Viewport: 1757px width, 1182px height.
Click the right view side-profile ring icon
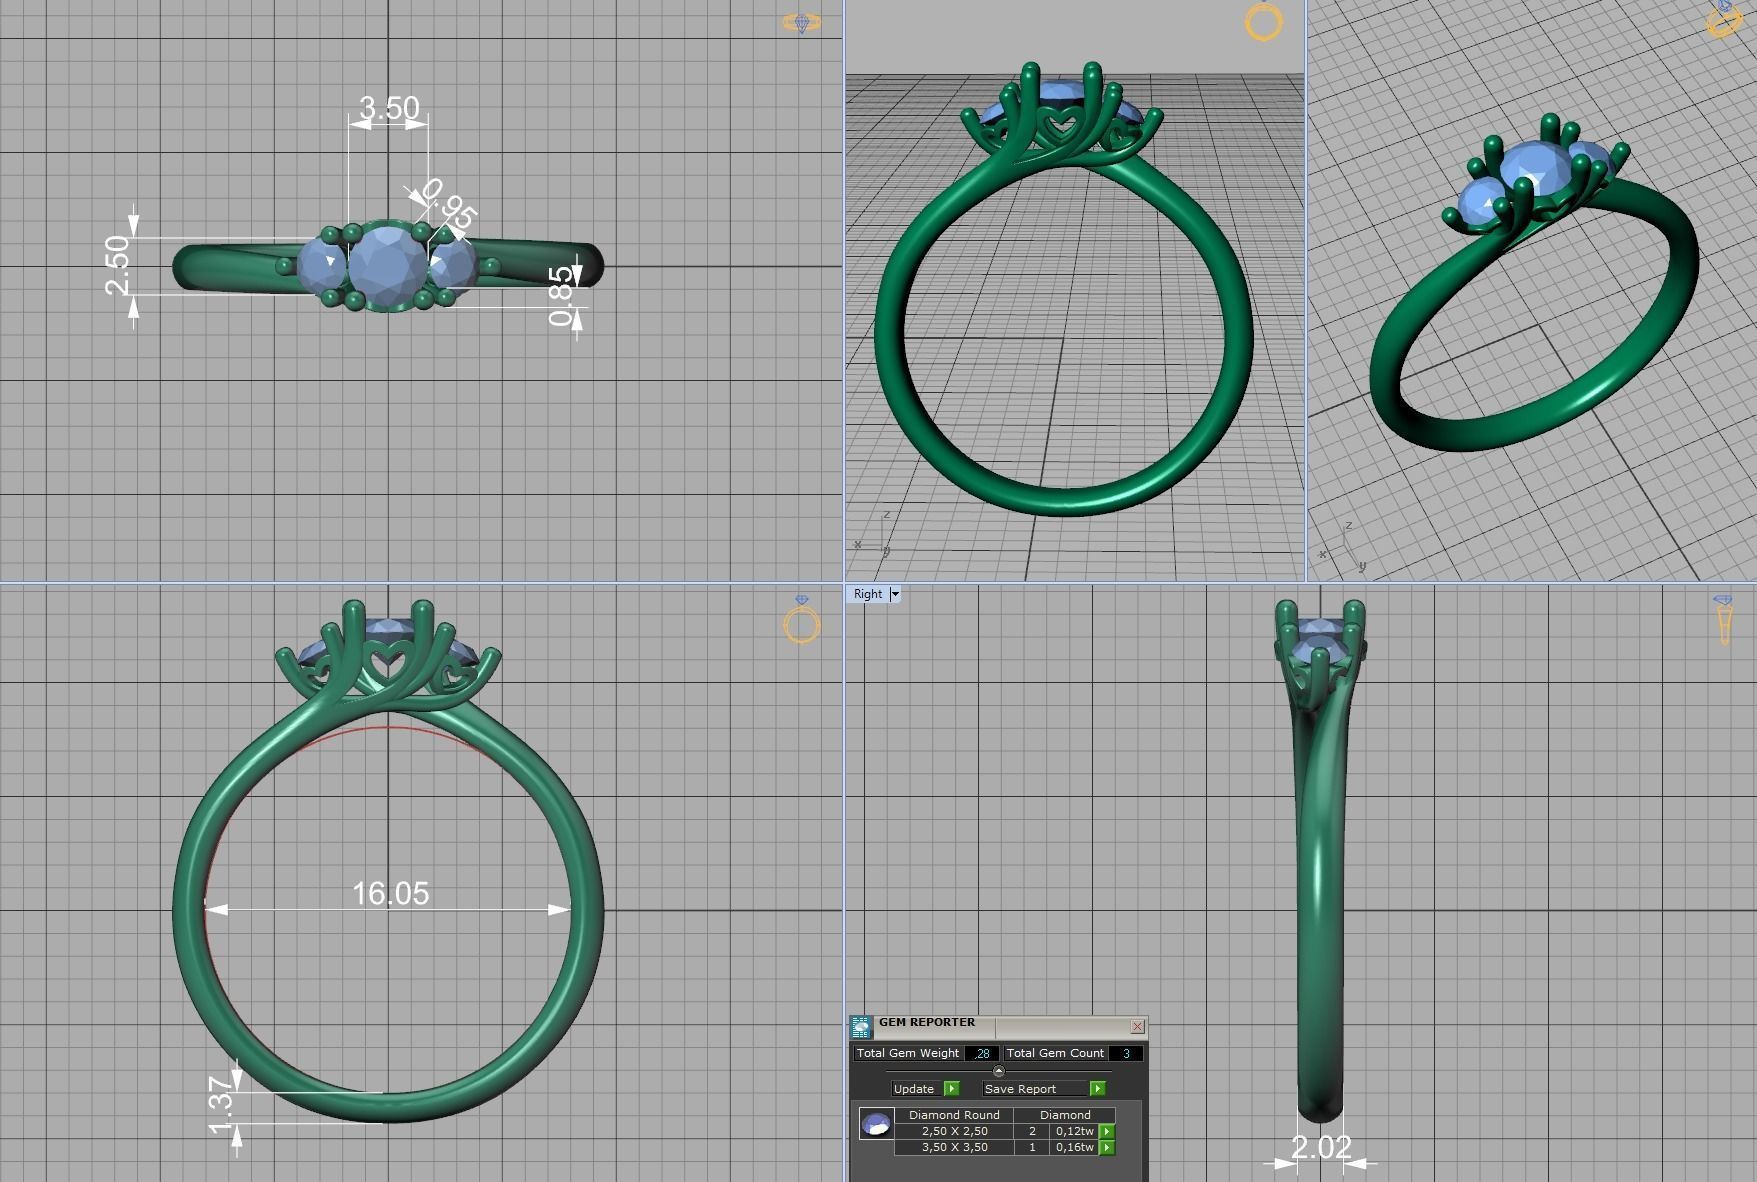[x=1723, y=620]
